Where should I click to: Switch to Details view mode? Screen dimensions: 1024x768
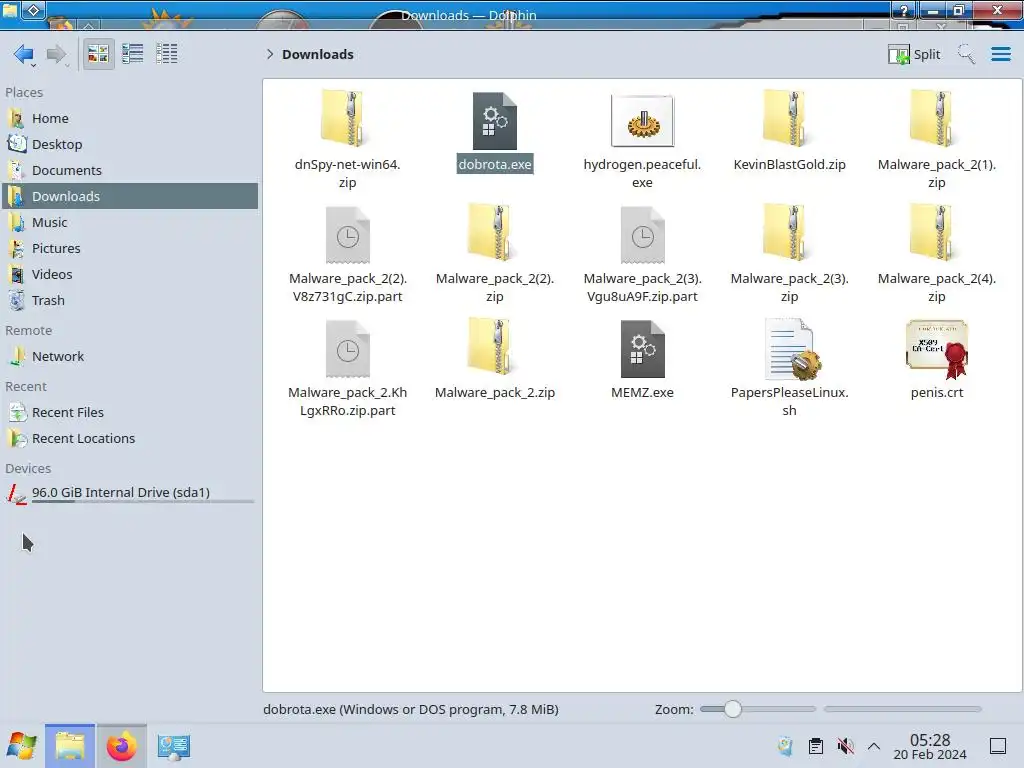pos(167,54)
